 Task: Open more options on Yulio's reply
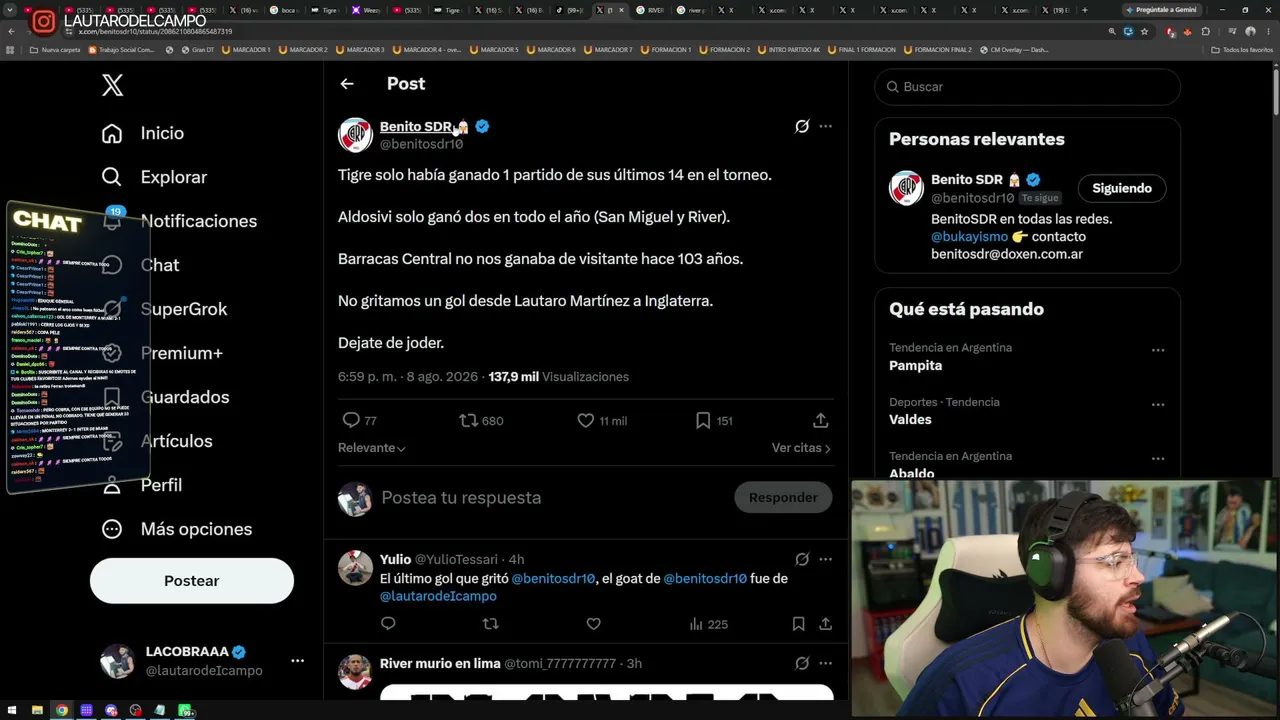point(825,559)
